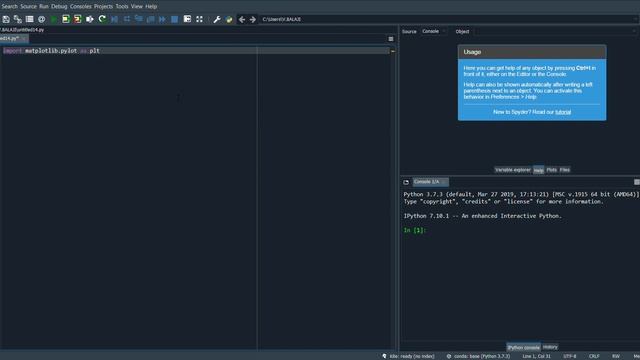Open the Consoles menu

[x=80, y=6]
